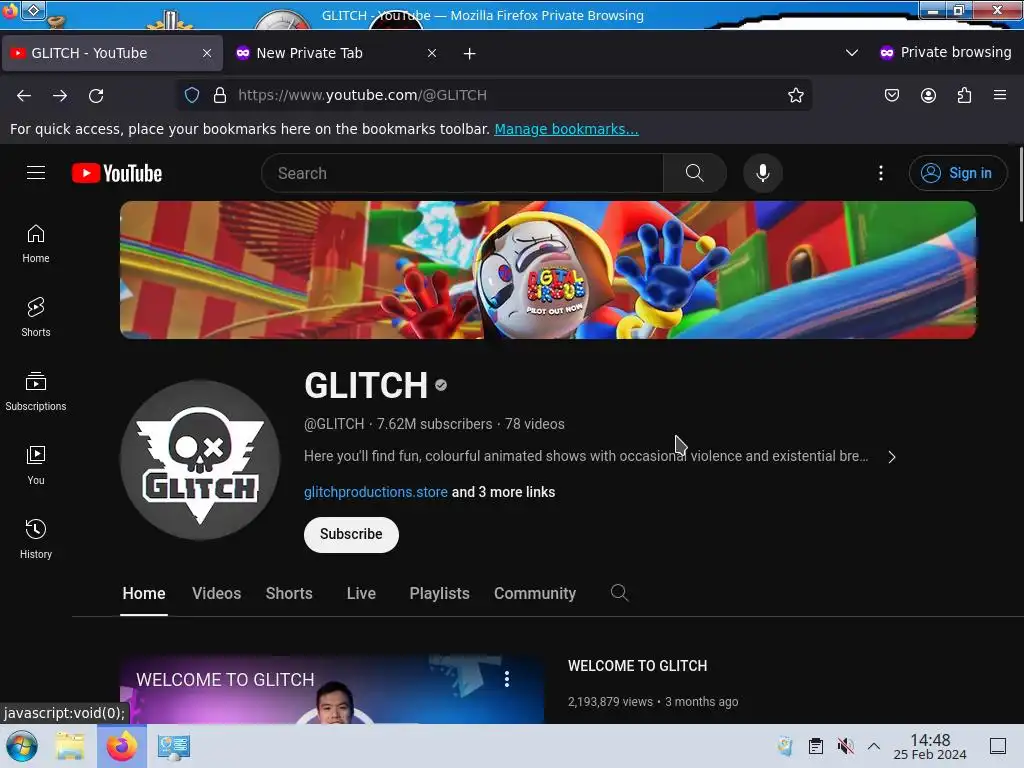Click the Private browsing indicator
Viewport: 1024px width, 768px height.
(945, 52)
